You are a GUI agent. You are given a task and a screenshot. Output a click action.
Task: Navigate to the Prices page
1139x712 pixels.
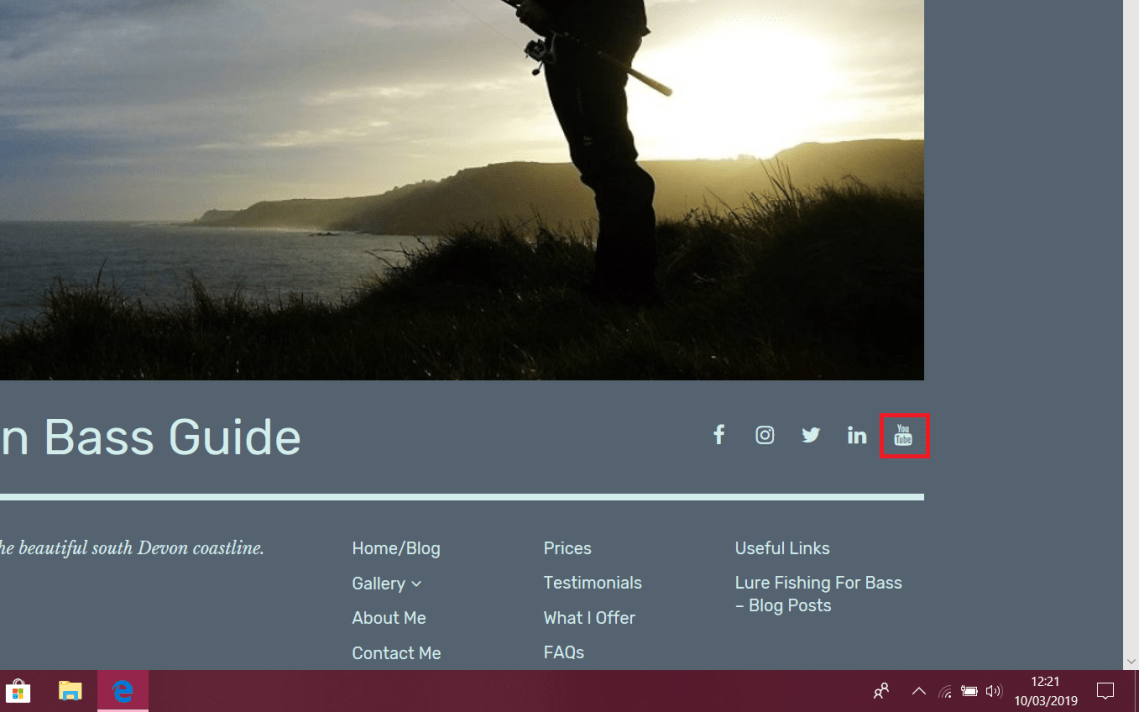coord(567,548)
